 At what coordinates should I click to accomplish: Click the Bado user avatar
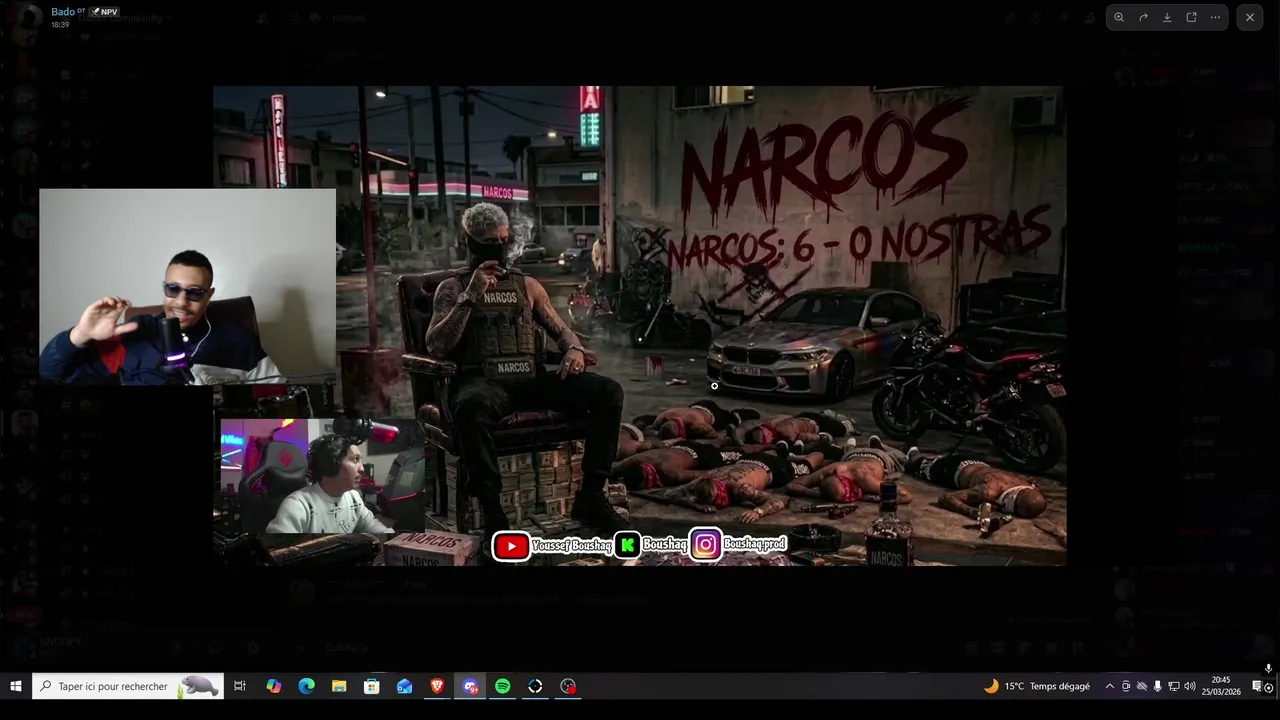point(30,17)
